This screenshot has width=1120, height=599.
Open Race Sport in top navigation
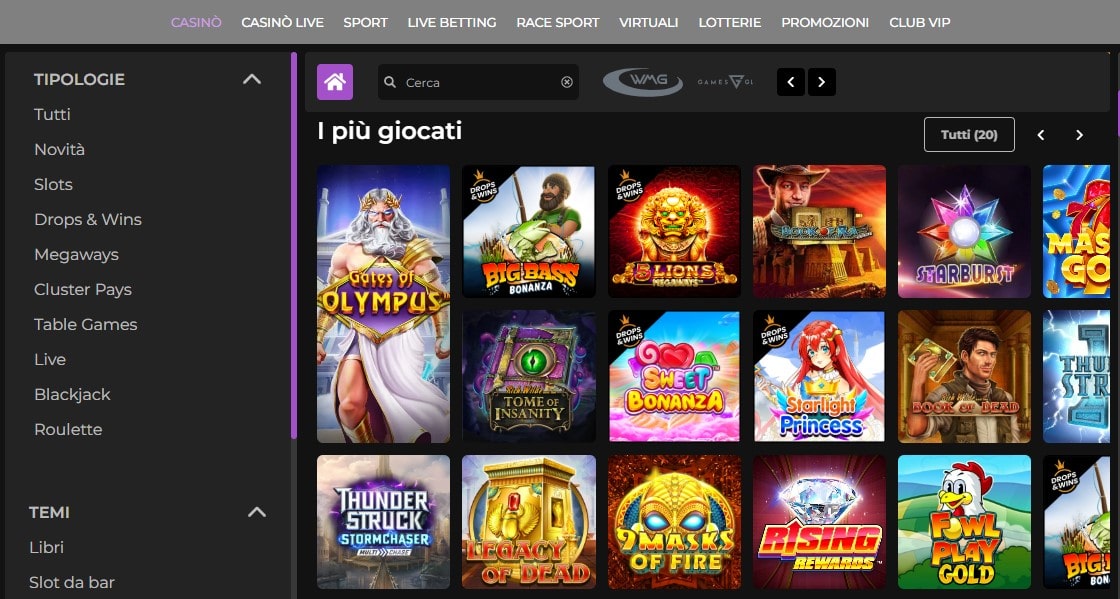(558, 22)
